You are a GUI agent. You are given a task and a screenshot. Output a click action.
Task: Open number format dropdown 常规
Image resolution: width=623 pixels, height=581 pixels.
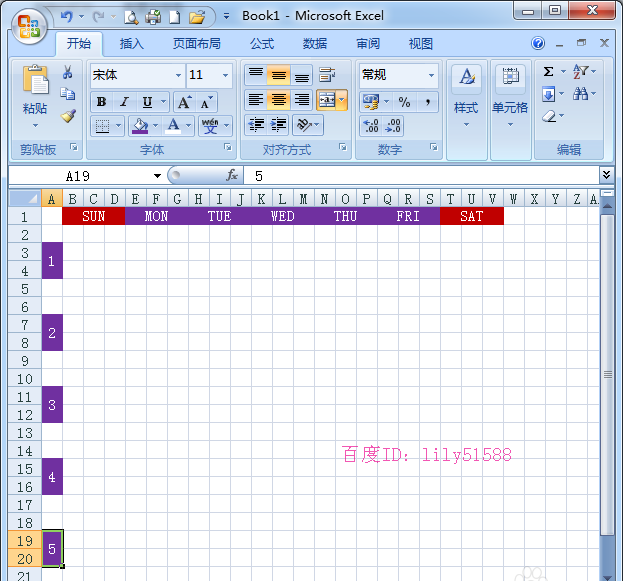click(x=431, y=75)
